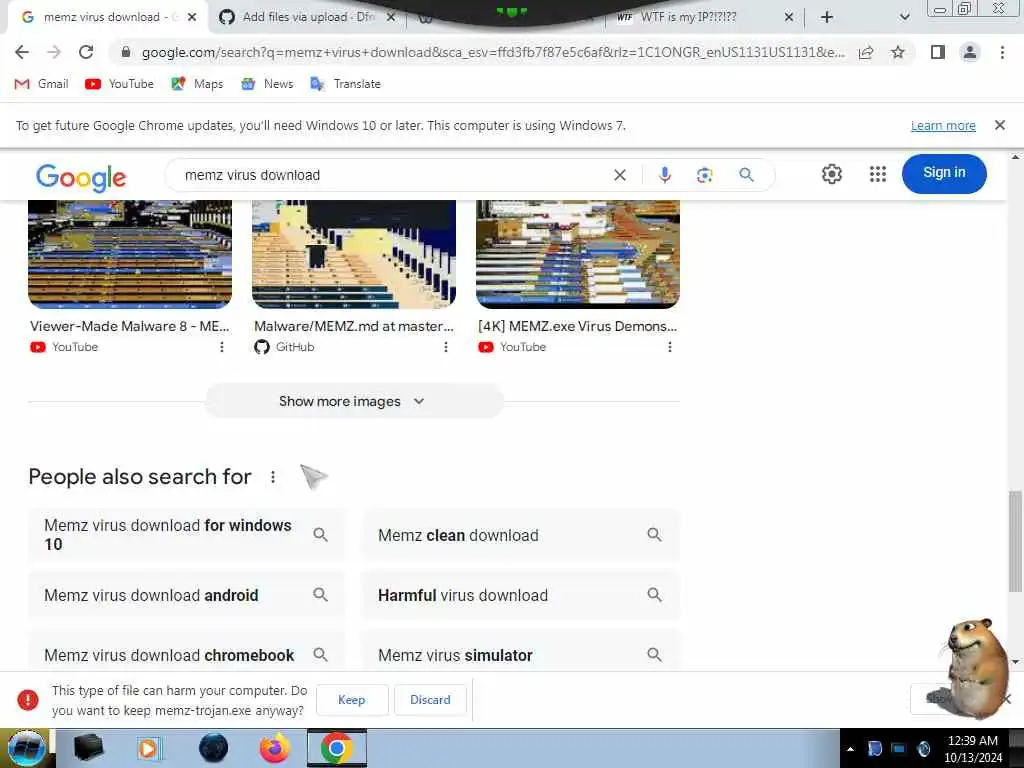Open the Gmail bookmark

point(41,84)
